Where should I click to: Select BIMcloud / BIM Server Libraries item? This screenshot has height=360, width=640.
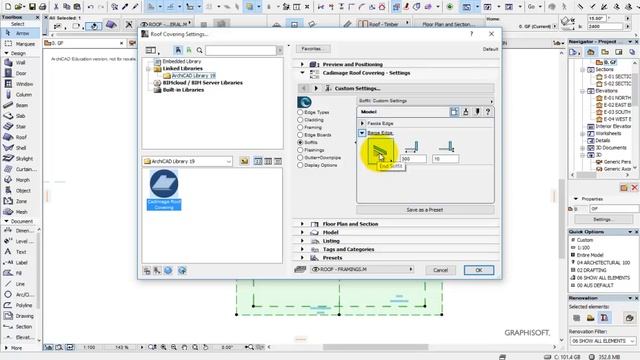(202, 83)
